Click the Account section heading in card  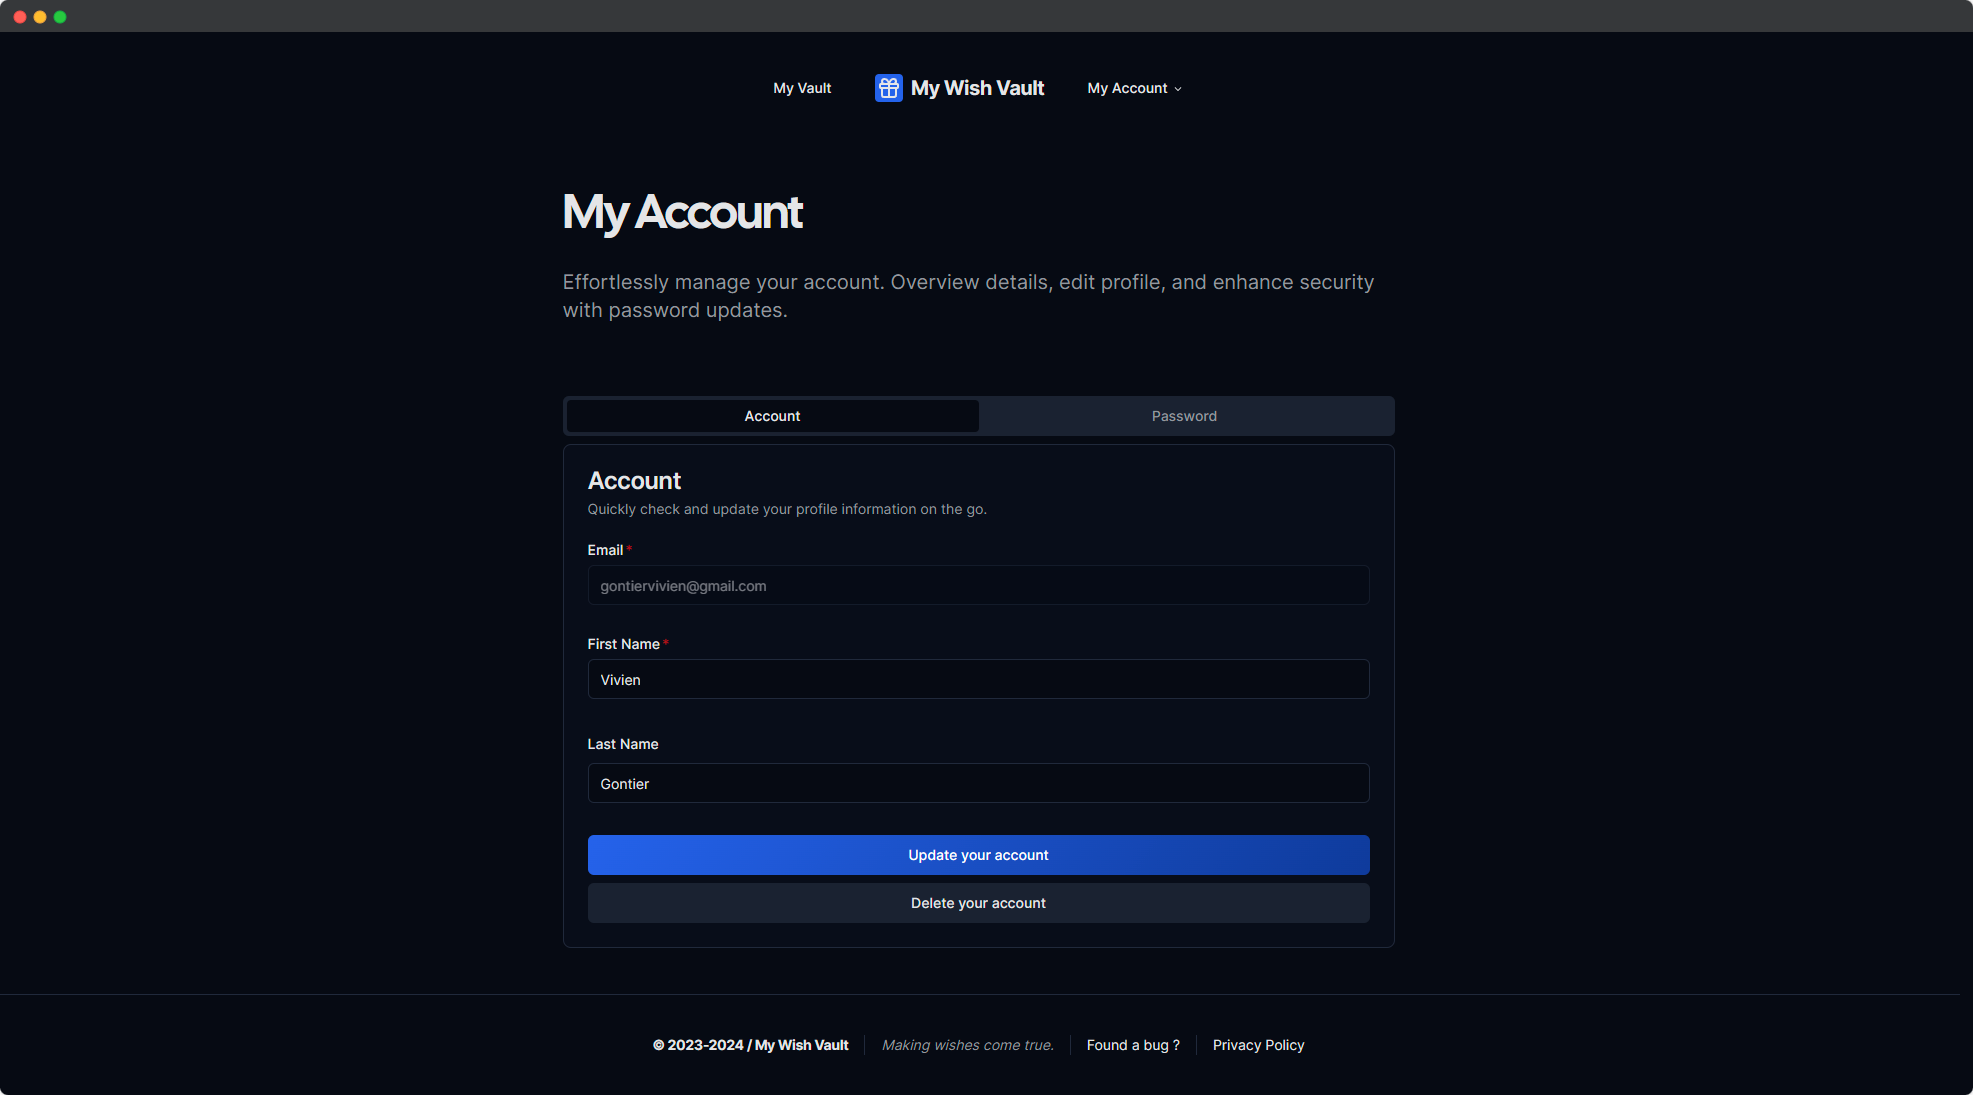634,481
